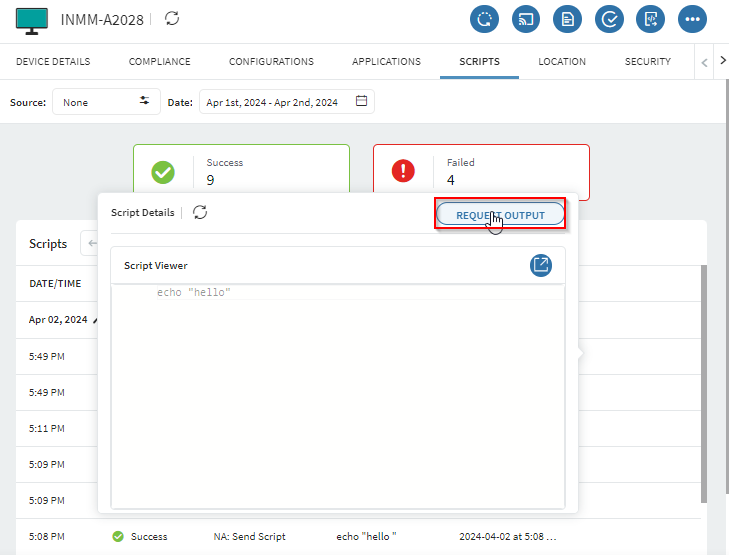Open the remote control cast icon
The width and height of the screenshot is (729, 555).
[526, 19]
